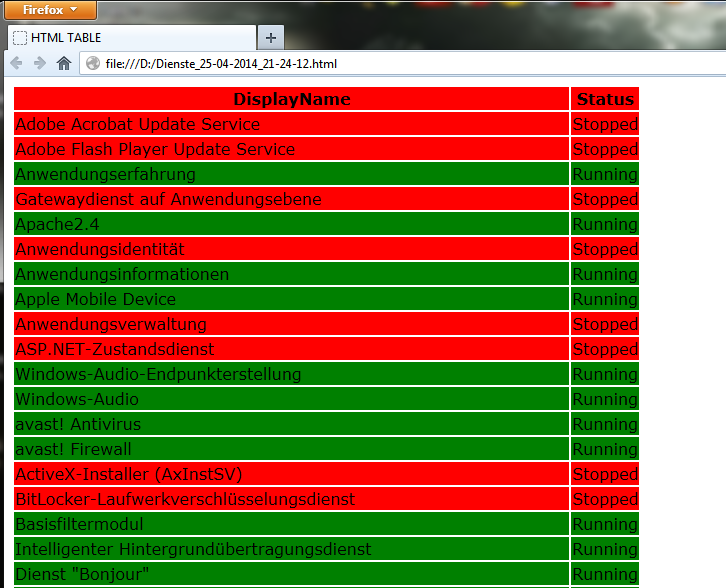
Task: Click Running status of Anwendungsinformationen
Action: pos(605,274)
